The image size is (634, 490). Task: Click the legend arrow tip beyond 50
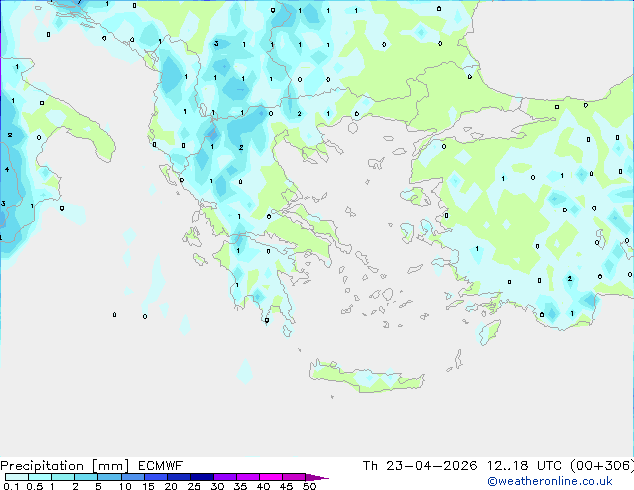(317, 477)
